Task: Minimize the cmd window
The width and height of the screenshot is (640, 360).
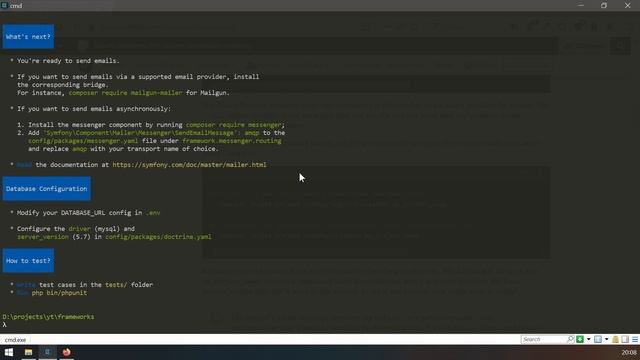Action: [581, 5]
